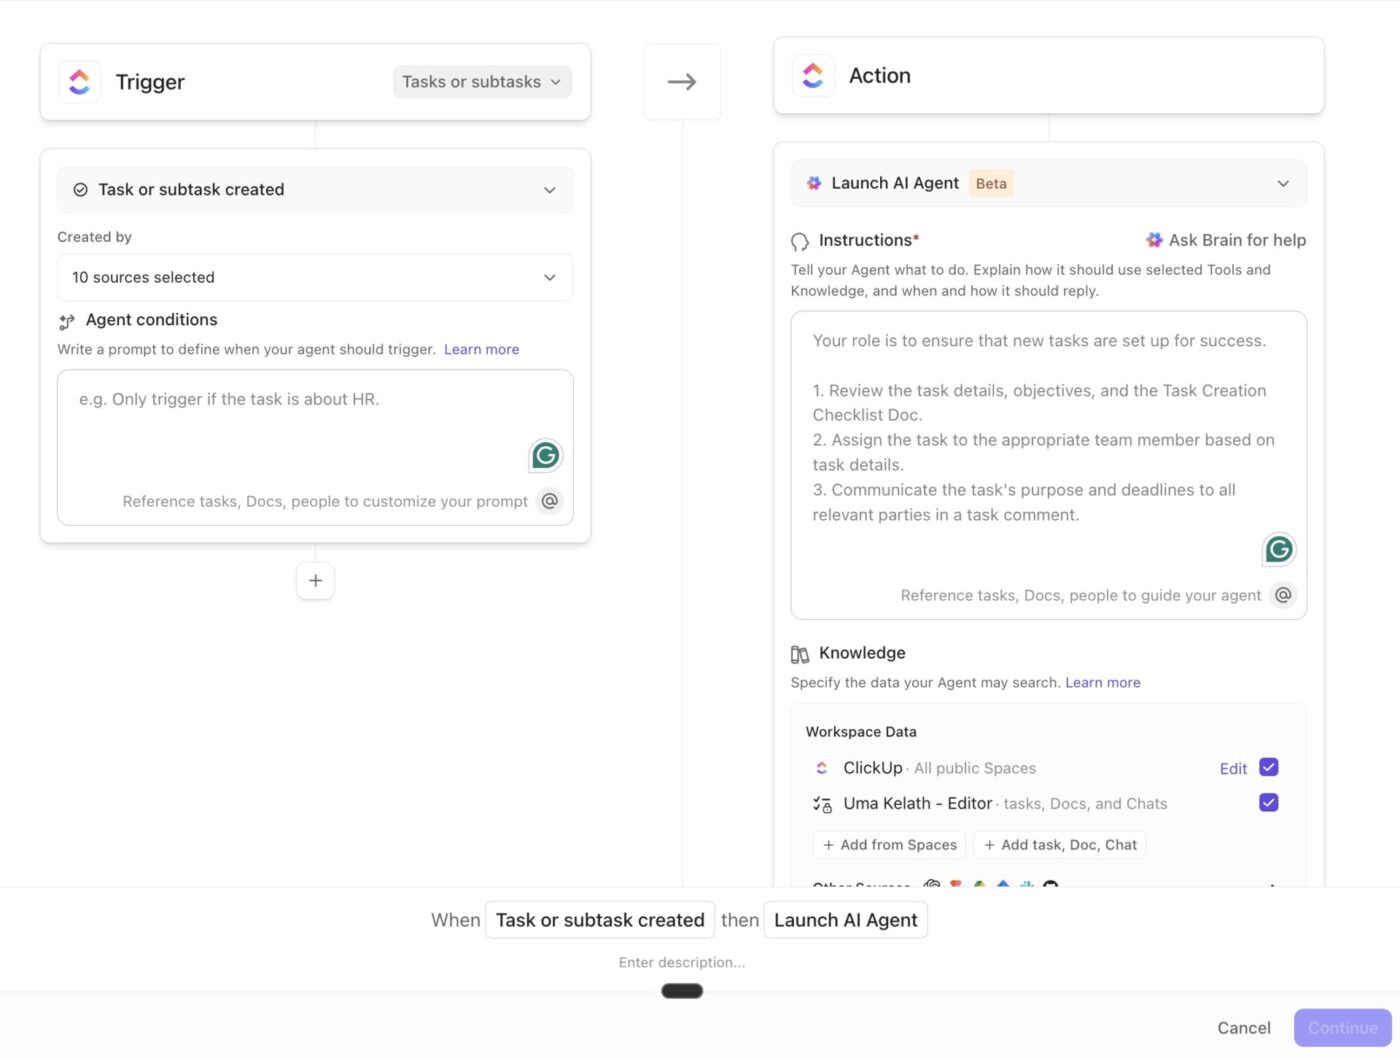The width and height of the screenshot is (1400, 1058).
Task: Uncheck the ClickUp All public Spaces checkbox
Action: (1269, 768)
